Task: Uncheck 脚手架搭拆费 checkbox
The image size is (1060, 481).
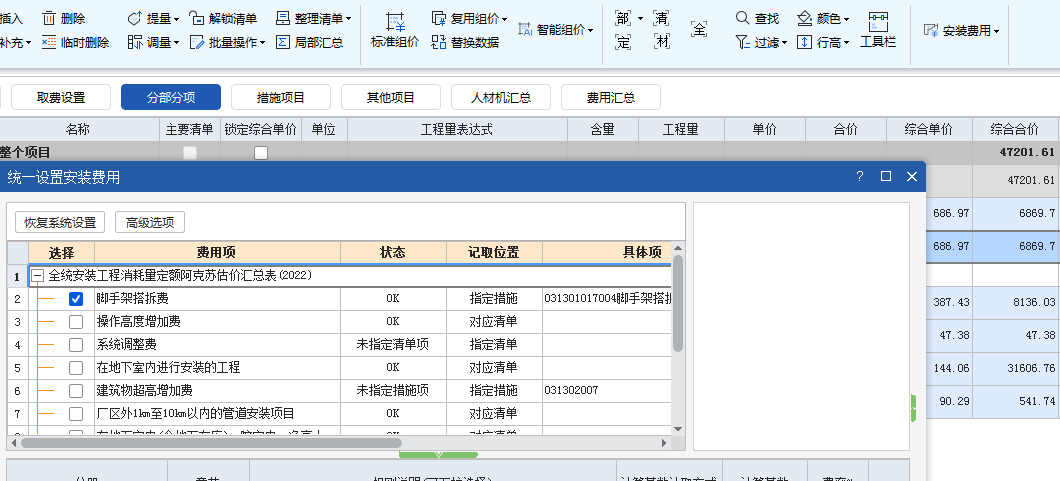Action: tap(76, 299)
